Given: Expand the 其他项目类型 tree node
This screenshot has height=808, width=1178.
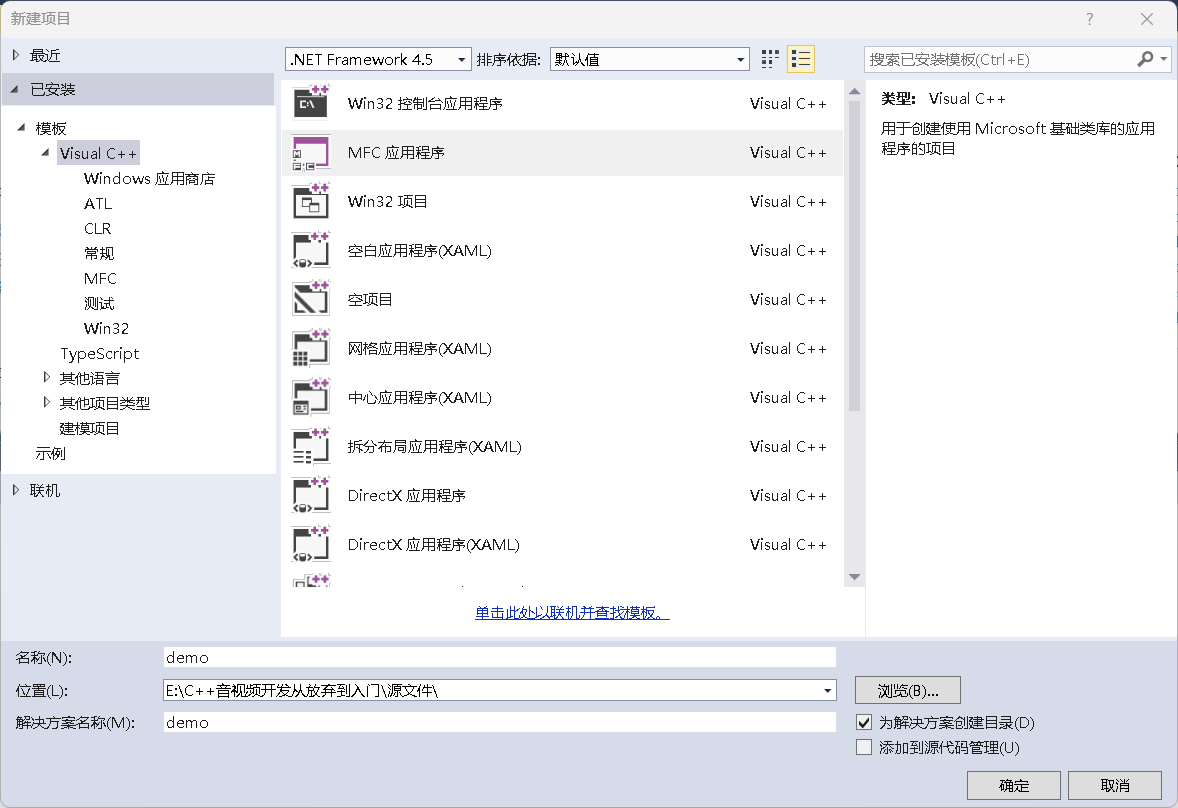Looking at the screenshot, I should click(46, 402).
